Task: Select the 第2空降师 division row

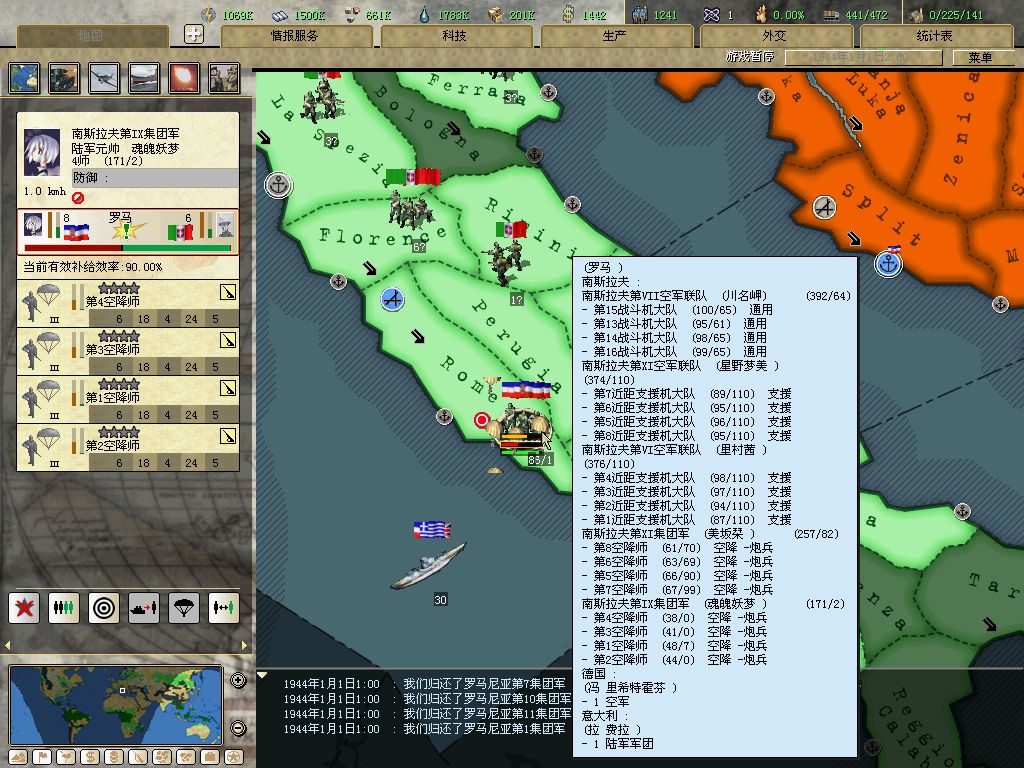Action: (128, 447)
